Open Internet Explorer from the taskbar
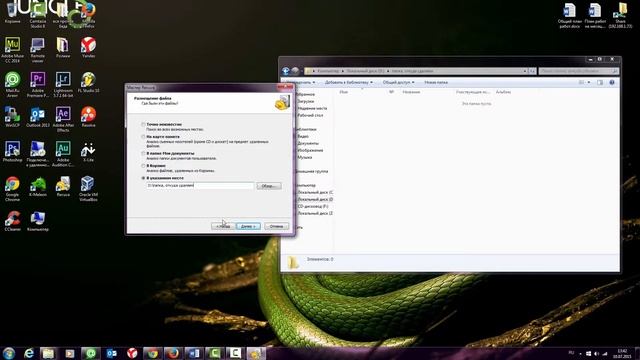640x360 pixels. tap(29, 353)
